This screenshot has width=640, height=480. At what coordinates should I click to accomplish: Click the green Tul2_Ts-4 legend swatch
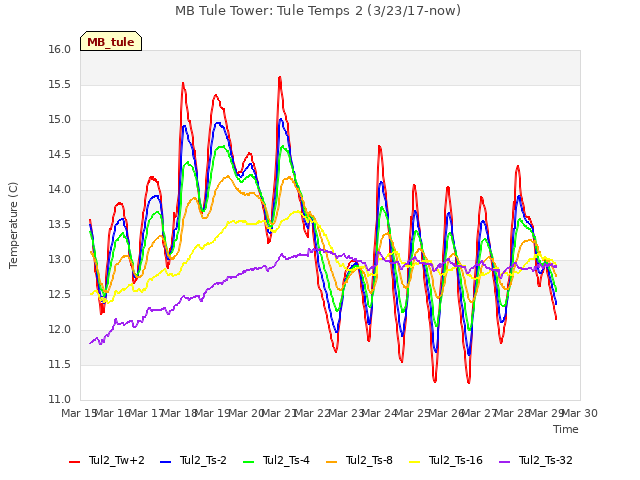(x=248, y=461)
